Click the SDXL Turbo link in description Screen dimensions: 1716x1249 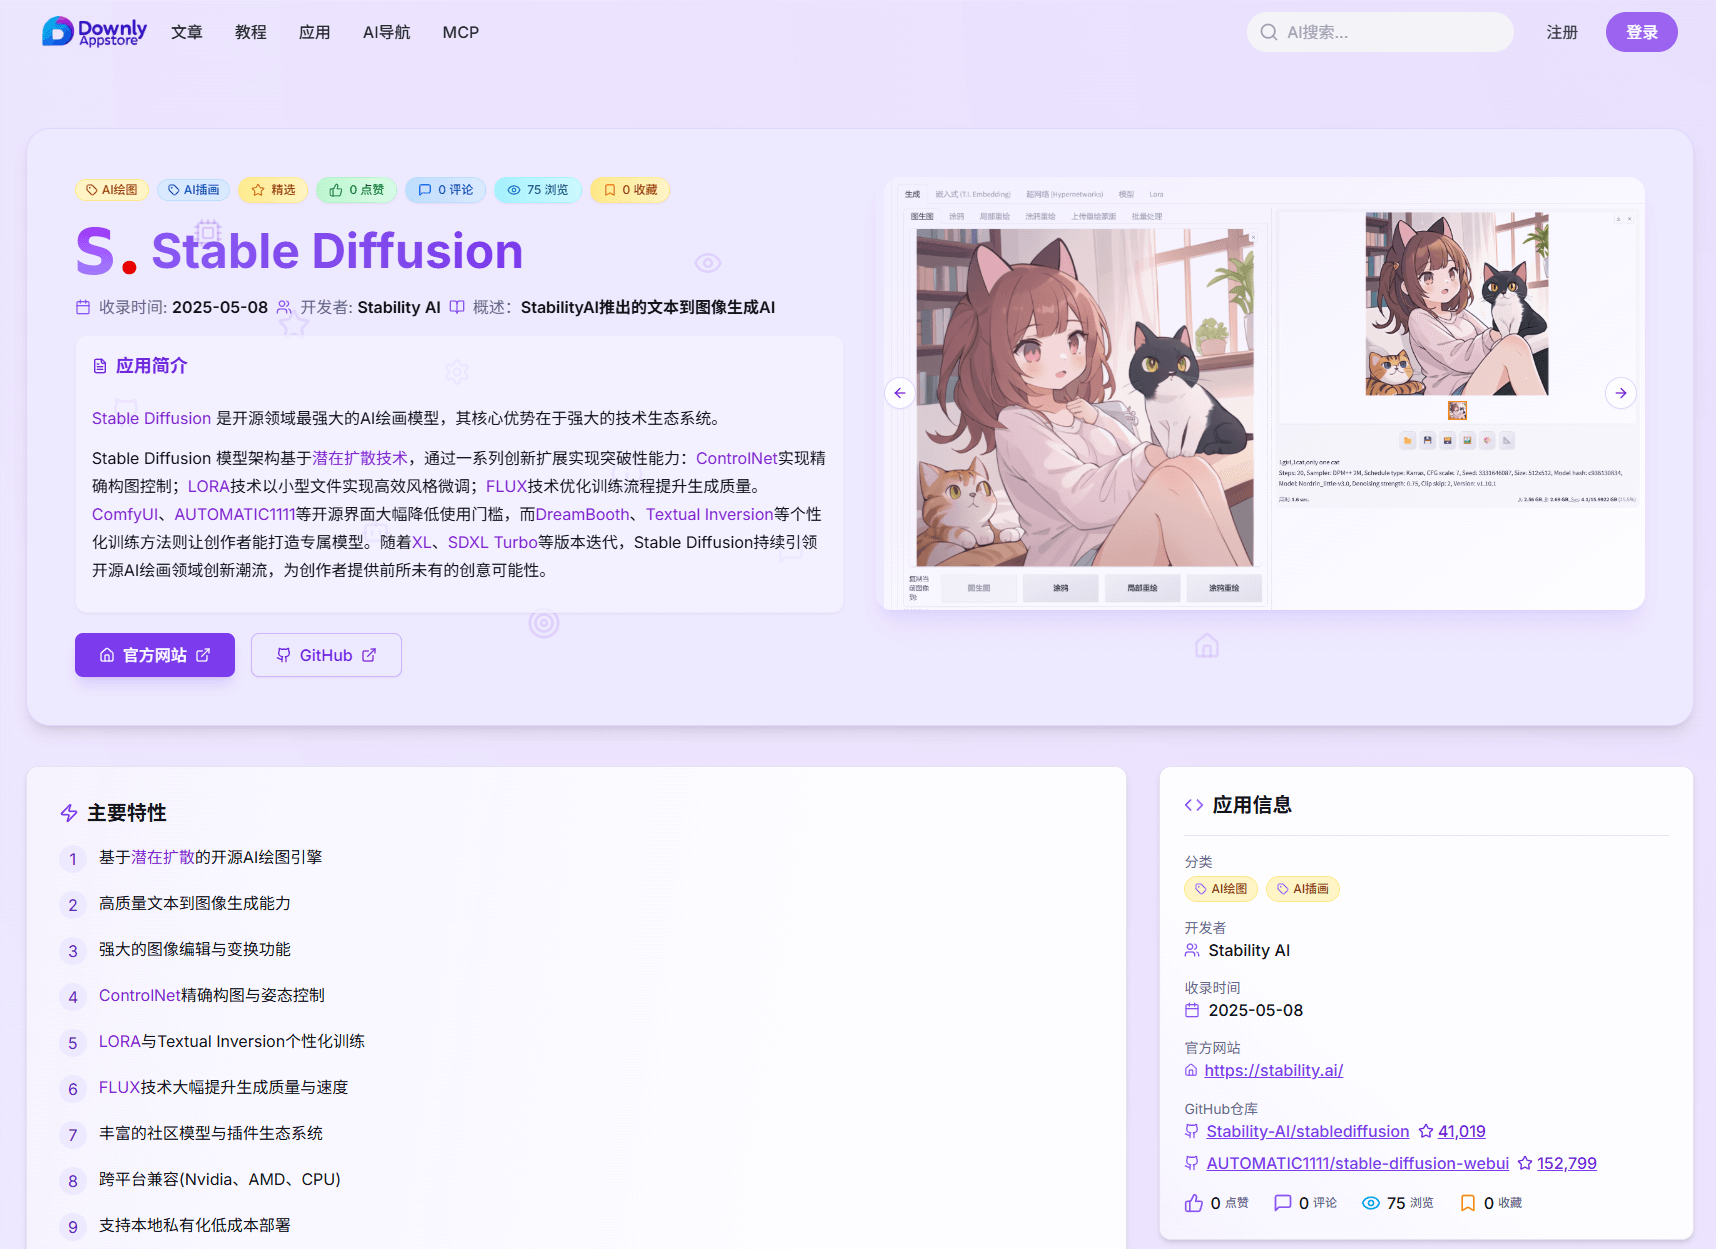493,542
